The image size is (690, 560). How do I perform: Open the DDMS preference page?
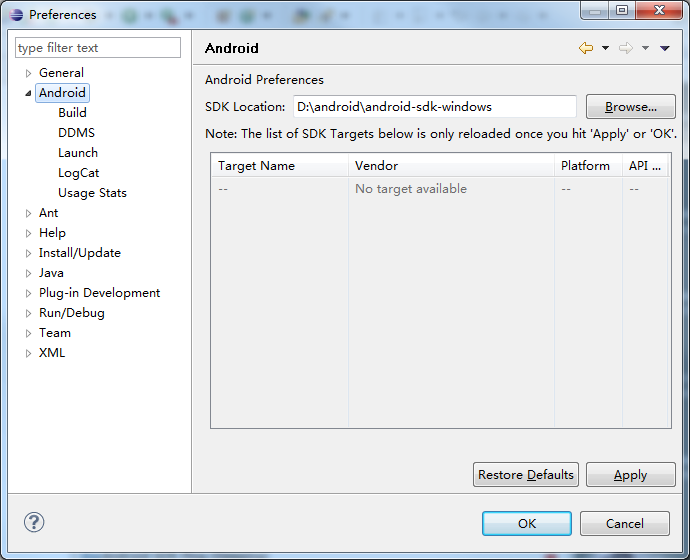point(77,133)
